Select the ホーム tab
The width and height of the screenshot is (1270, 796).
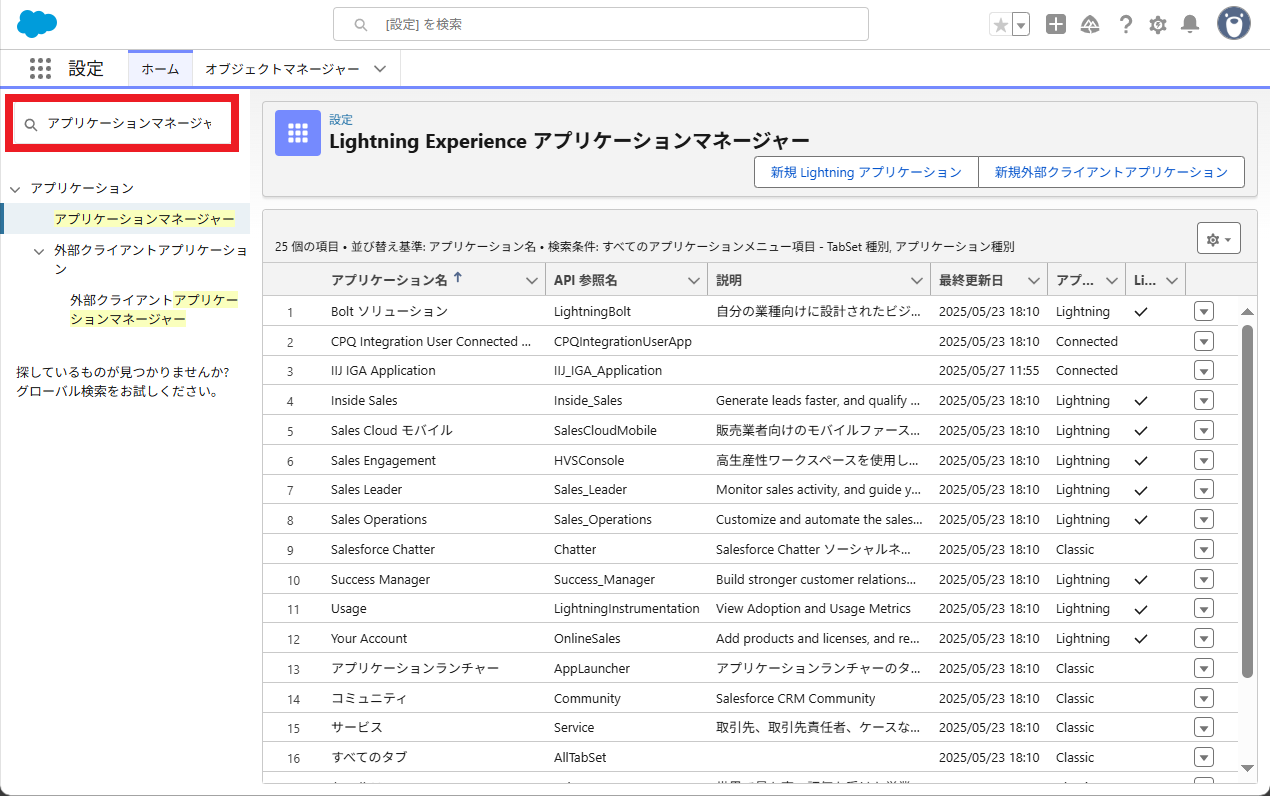coord(160,69)
